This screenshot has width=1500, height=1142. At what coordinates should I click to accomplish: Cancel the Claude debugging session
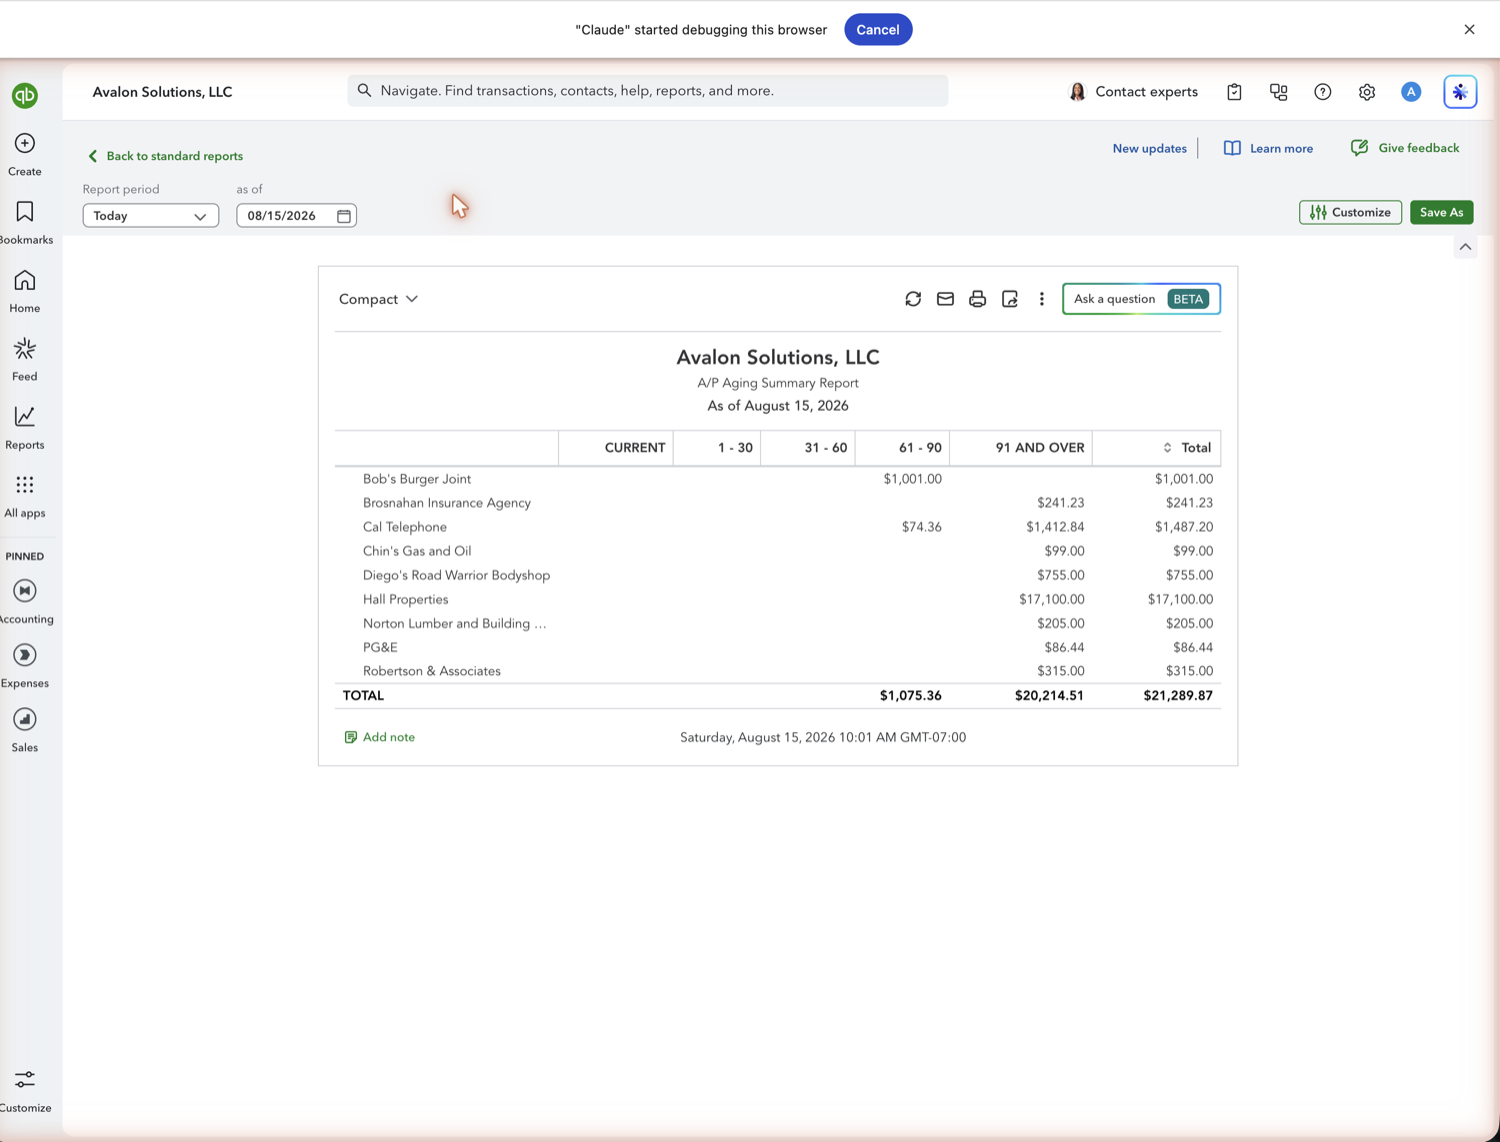click(x=878, y=30)
